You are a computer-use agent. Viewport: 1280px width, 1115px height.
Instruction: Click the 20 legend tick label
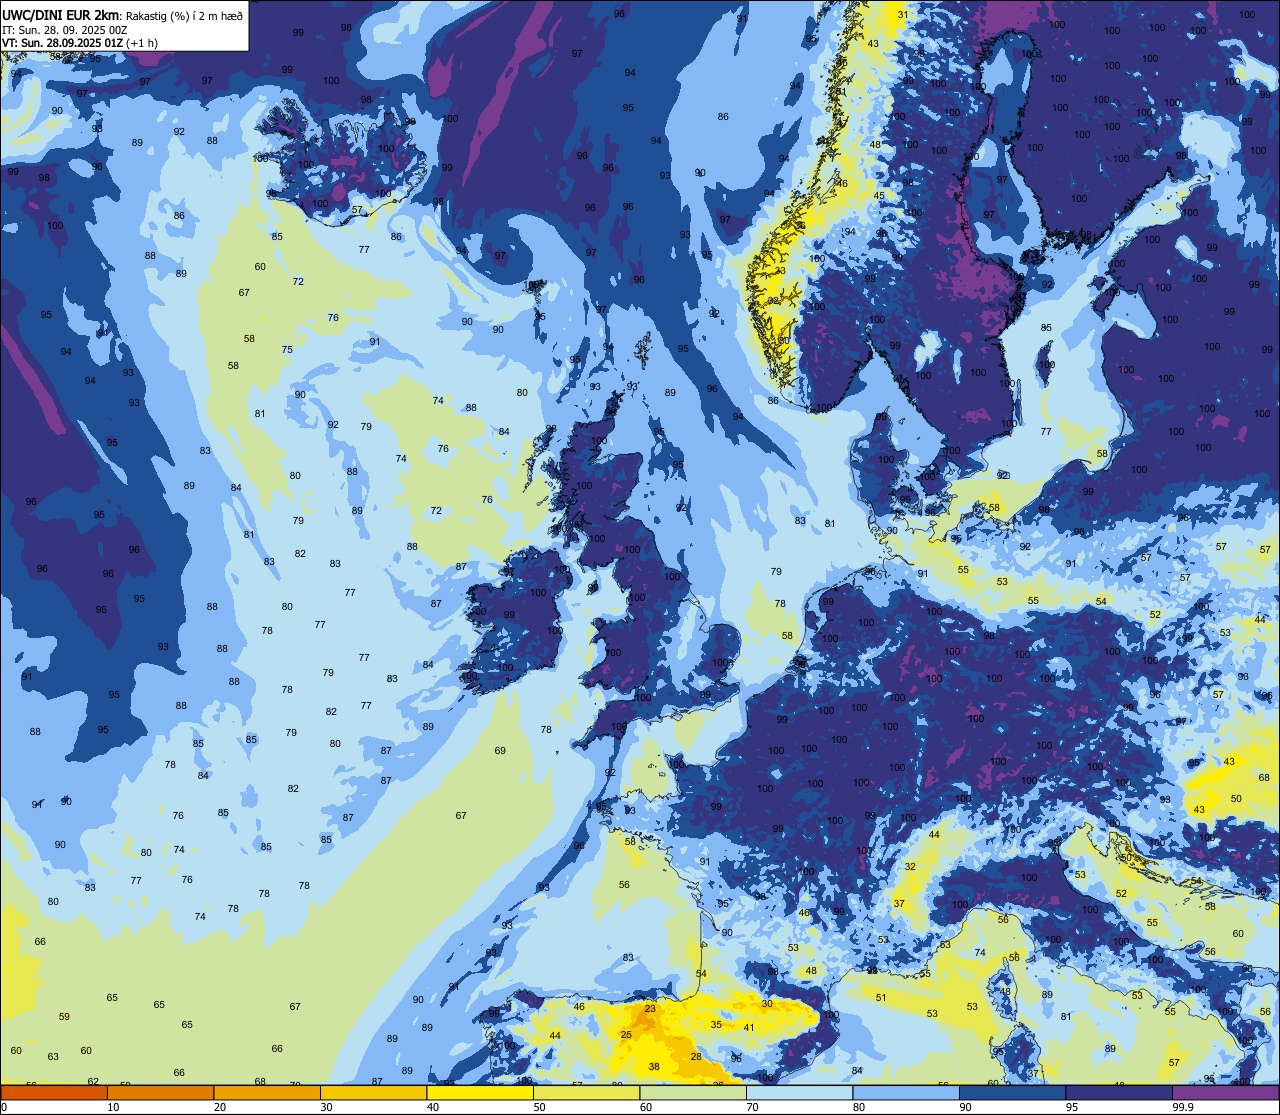click(220, 1107)
